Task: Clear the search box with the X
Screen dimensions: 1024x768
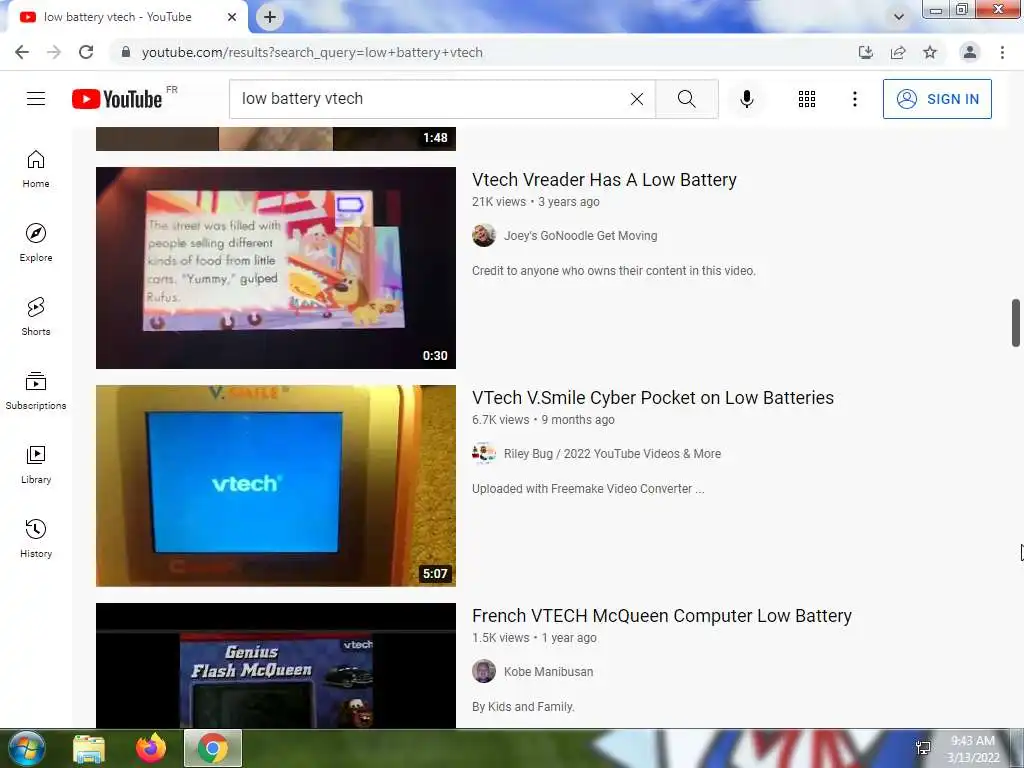Action: click(637, 99)
